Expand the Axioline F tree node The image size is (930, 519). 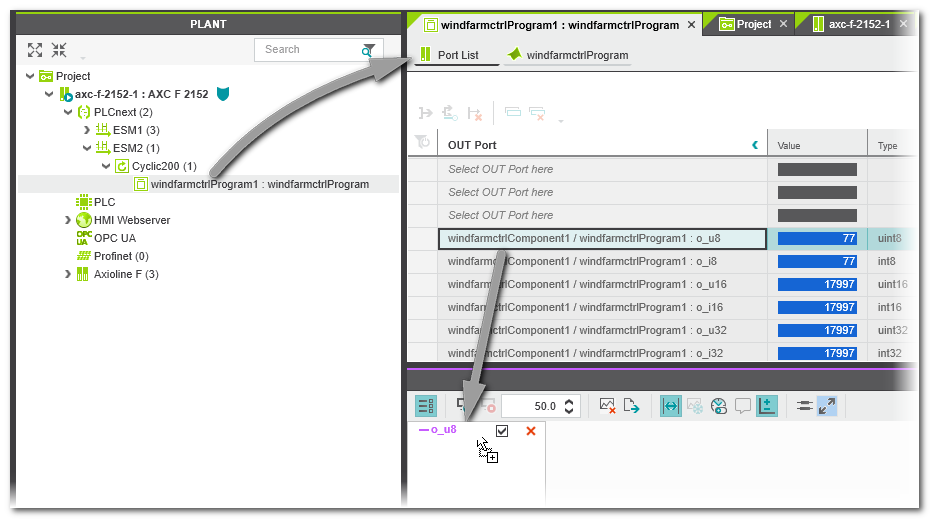(67, 274)
